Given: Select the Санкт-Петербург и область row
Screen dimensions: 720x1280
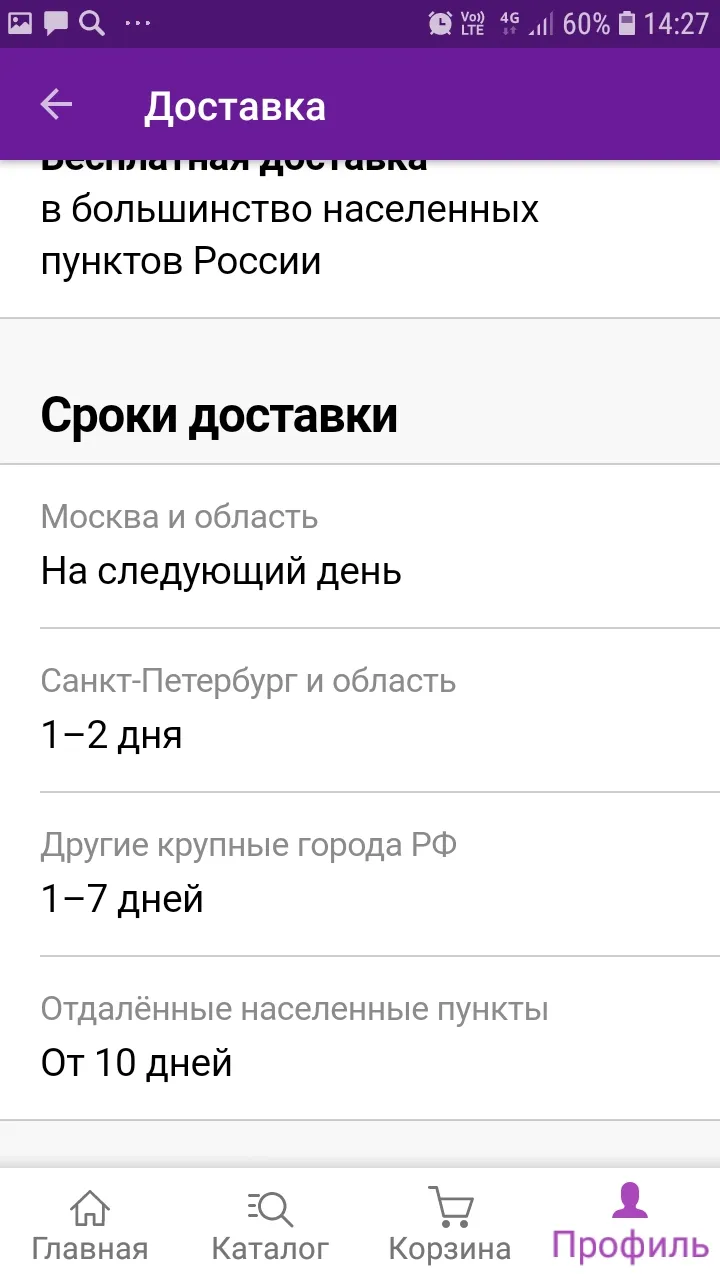Looking at the screenshot, I should pos(360,710).
